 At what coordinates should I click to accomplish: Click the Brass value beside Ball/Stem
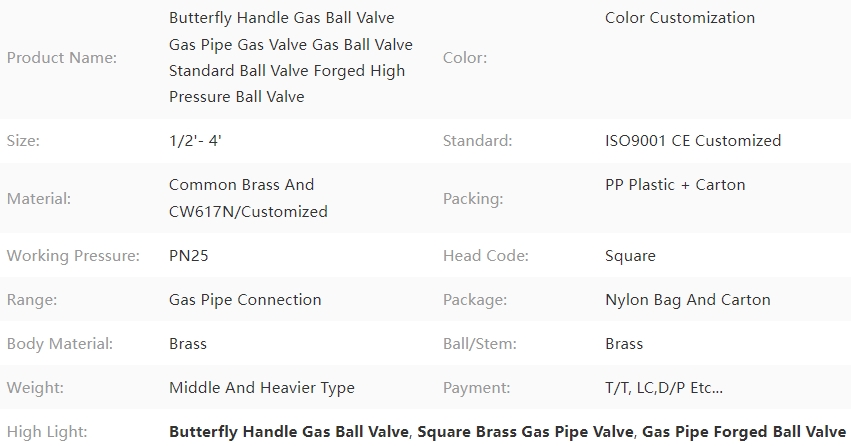[x=624, y=344]
